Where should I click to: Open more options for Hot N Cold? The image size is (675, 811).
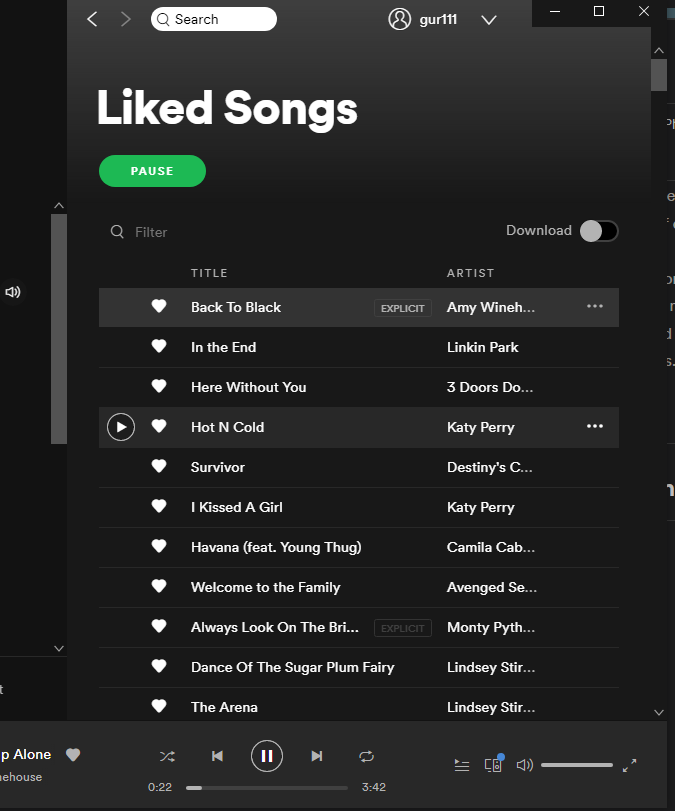[x=595, y=427]
